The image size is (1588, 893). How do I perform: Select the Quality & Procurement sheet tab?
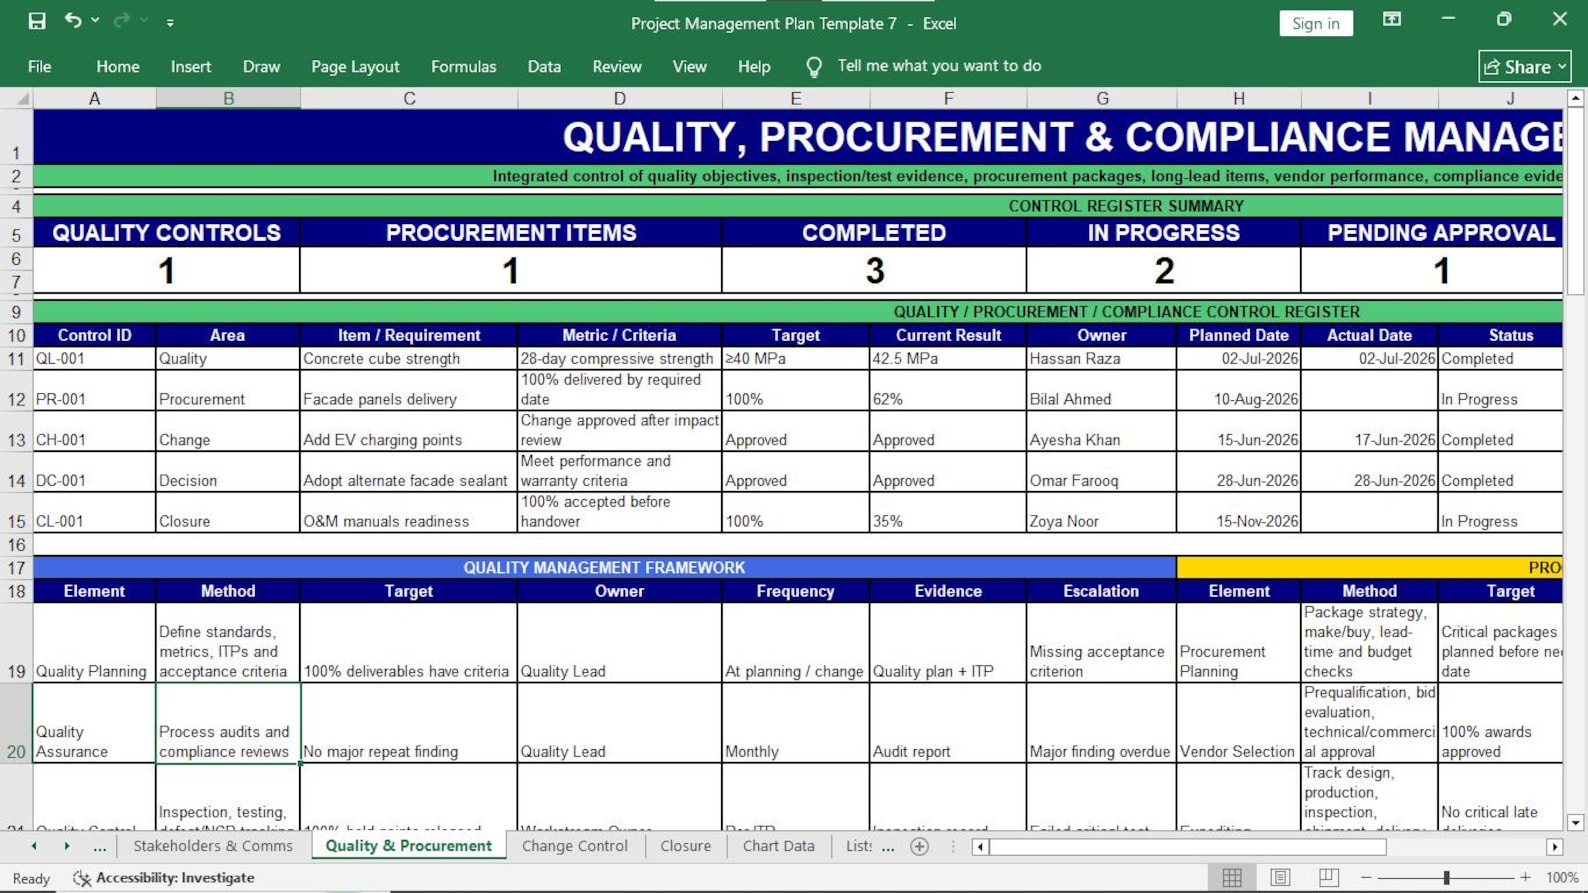point(408,846)
